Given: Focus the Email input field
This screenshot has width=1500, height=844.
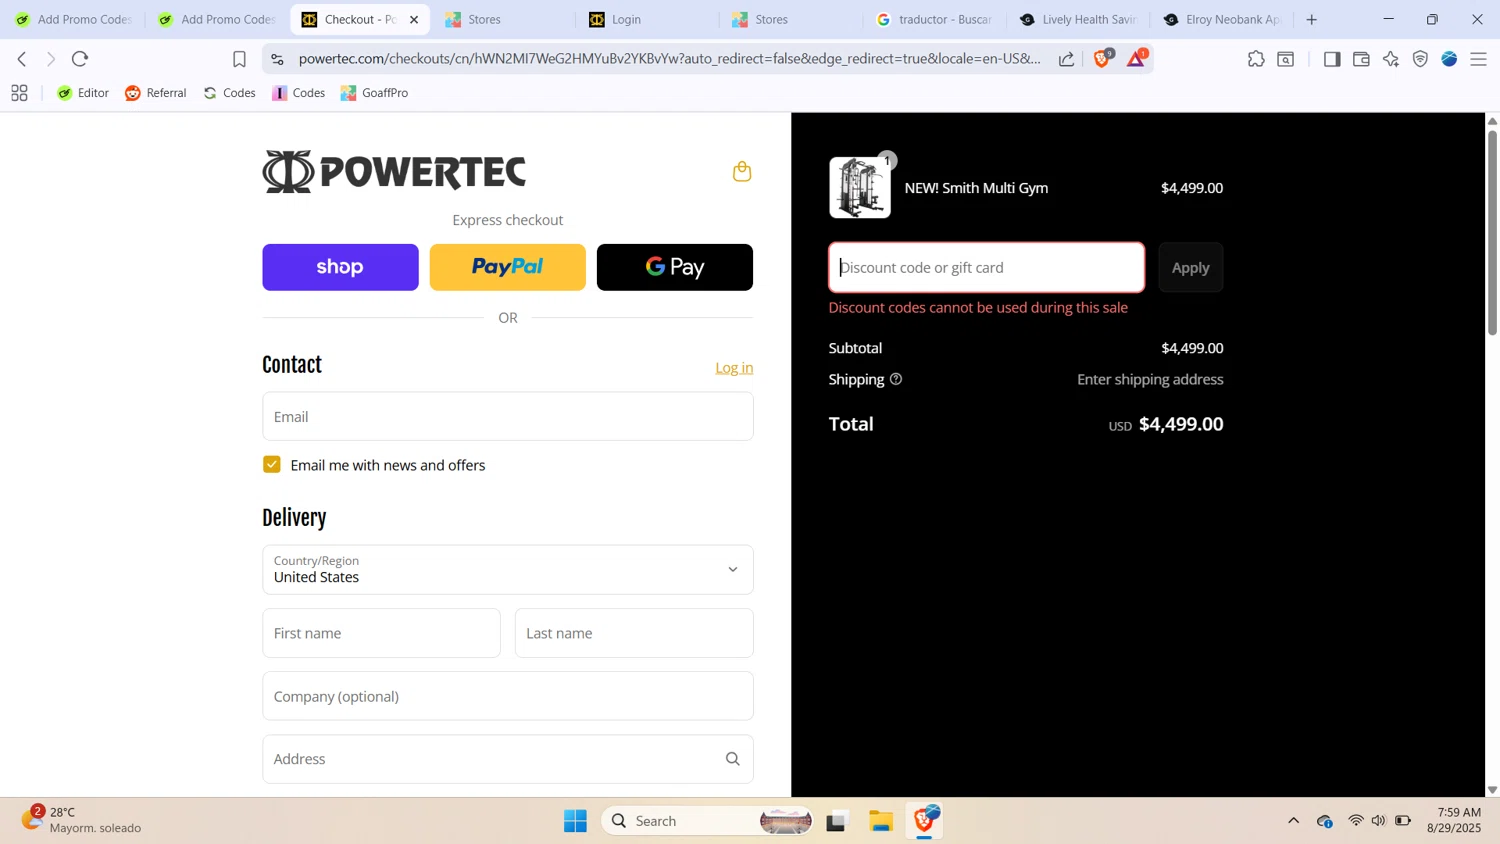Looking at the screenshot, I should click(507, 416).
